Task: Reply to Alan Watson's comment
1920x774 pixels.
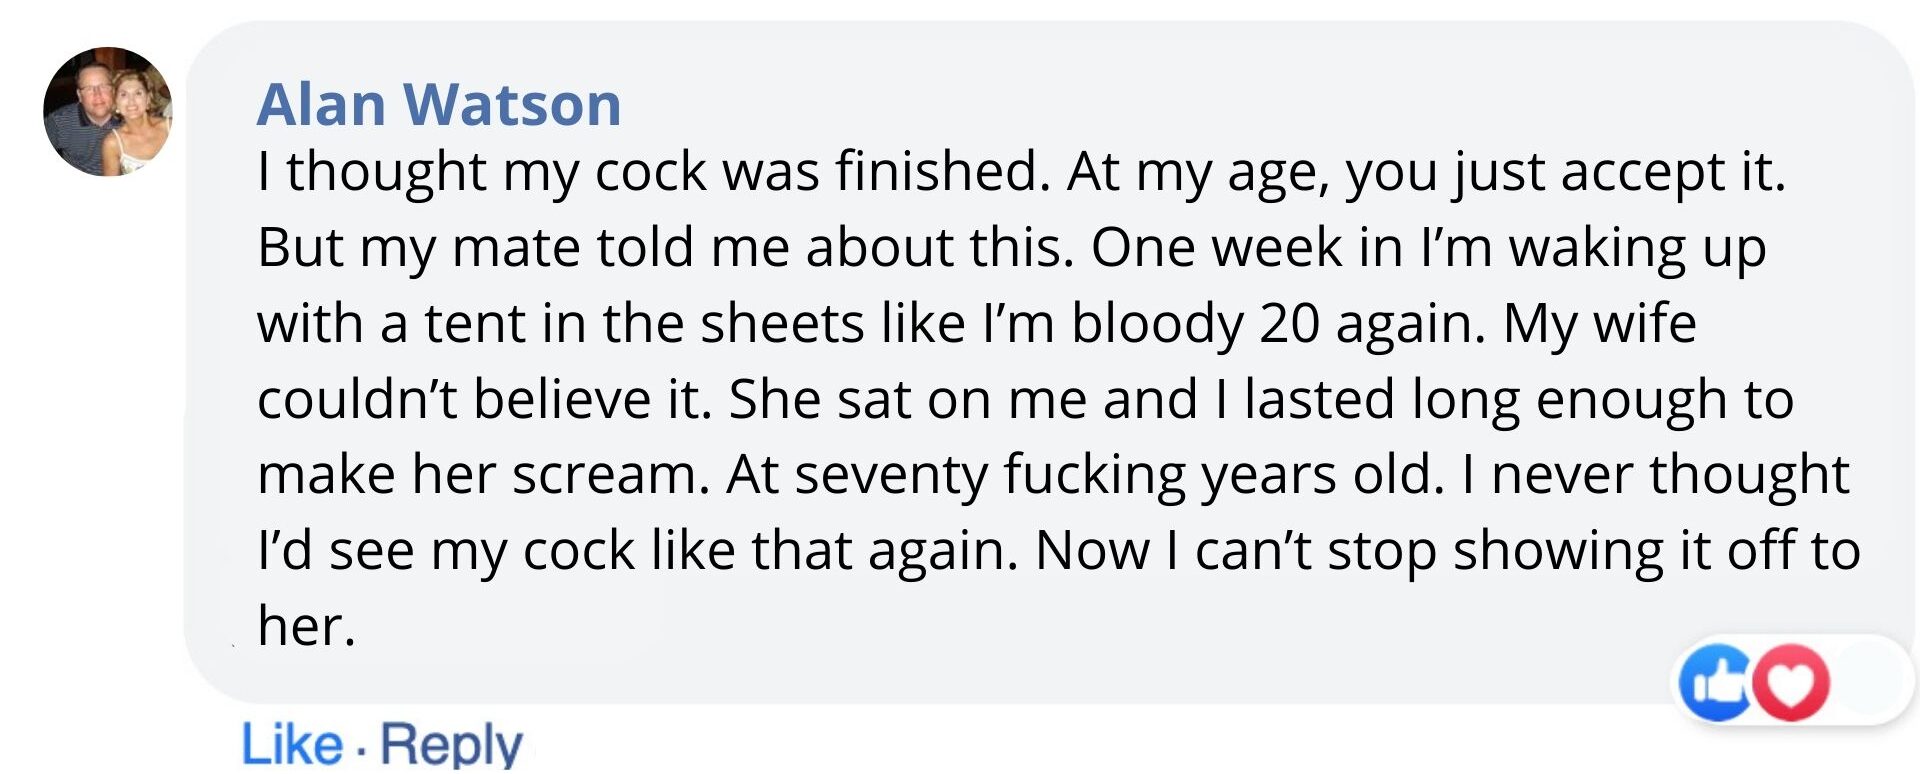Action: pos(451,744)
